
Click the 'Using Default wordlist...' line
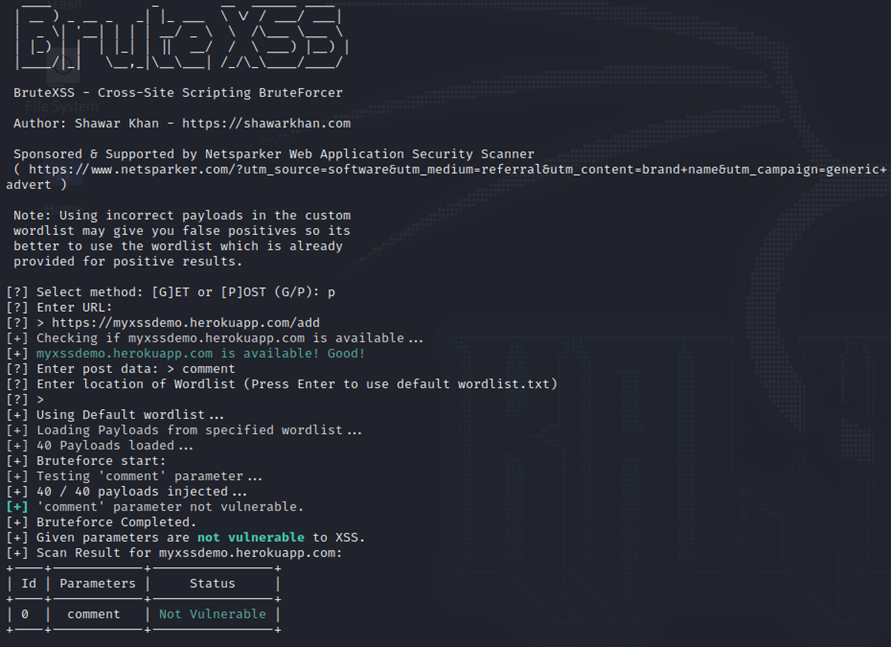tap(115, 415)
